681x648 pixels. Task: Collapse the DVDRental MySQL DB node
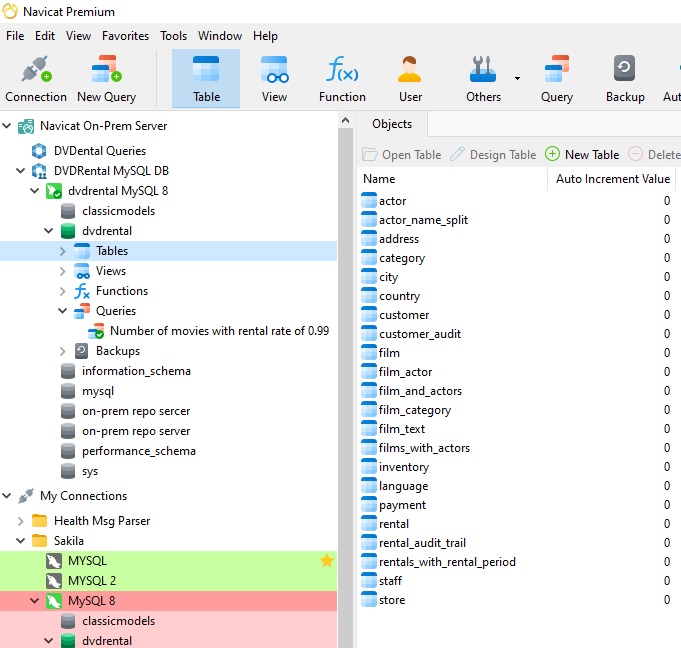[x=20, y=171]
